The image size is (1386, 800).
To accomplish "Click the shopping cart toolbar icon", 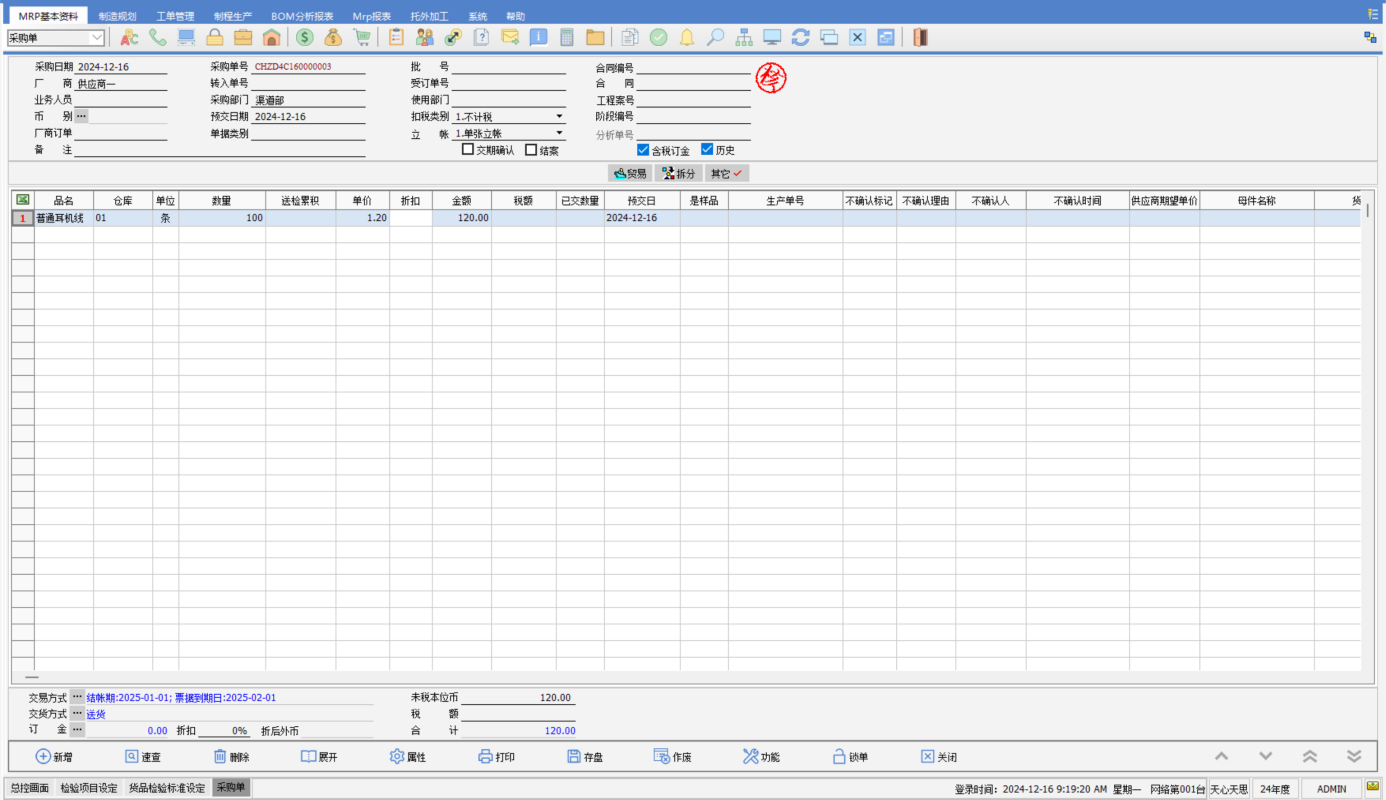I will coord(361,37).
